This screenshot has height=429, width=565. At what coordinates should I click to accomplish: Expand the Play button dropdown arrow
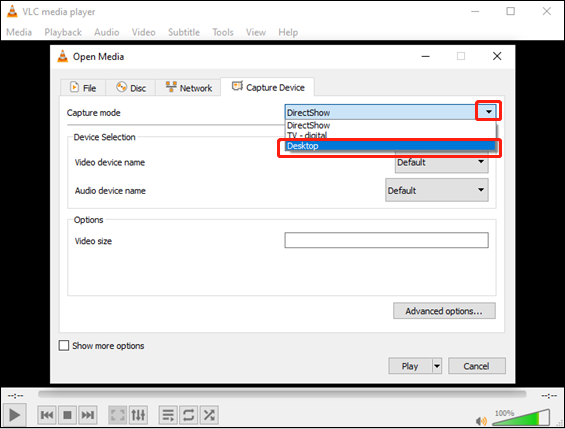pyautogui.click(x=437, y=366)
